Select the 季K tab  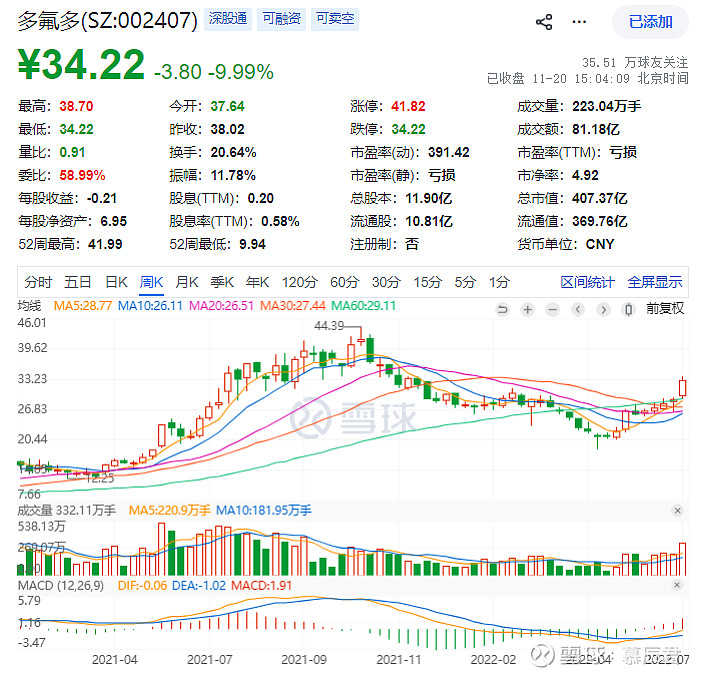pyautogui.click(x=222, y=283)
